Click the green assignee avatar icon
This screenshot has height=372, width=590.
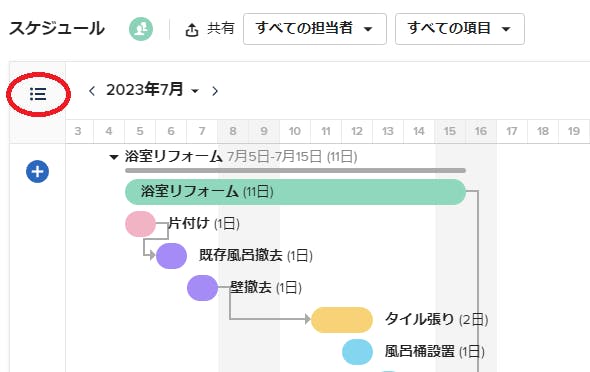tap(141, 29)
